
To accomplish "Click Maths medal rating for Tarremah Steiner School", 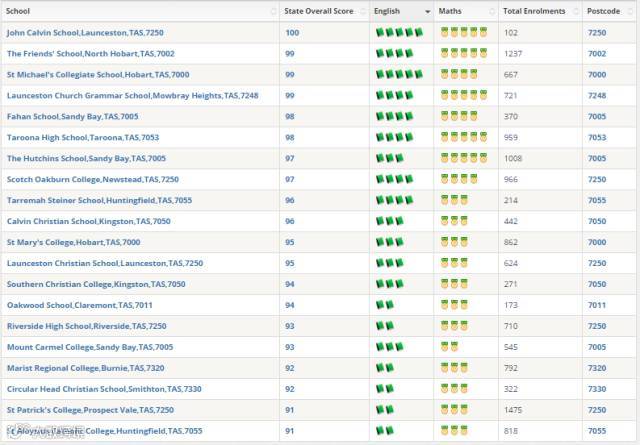I will pos(454,200).
